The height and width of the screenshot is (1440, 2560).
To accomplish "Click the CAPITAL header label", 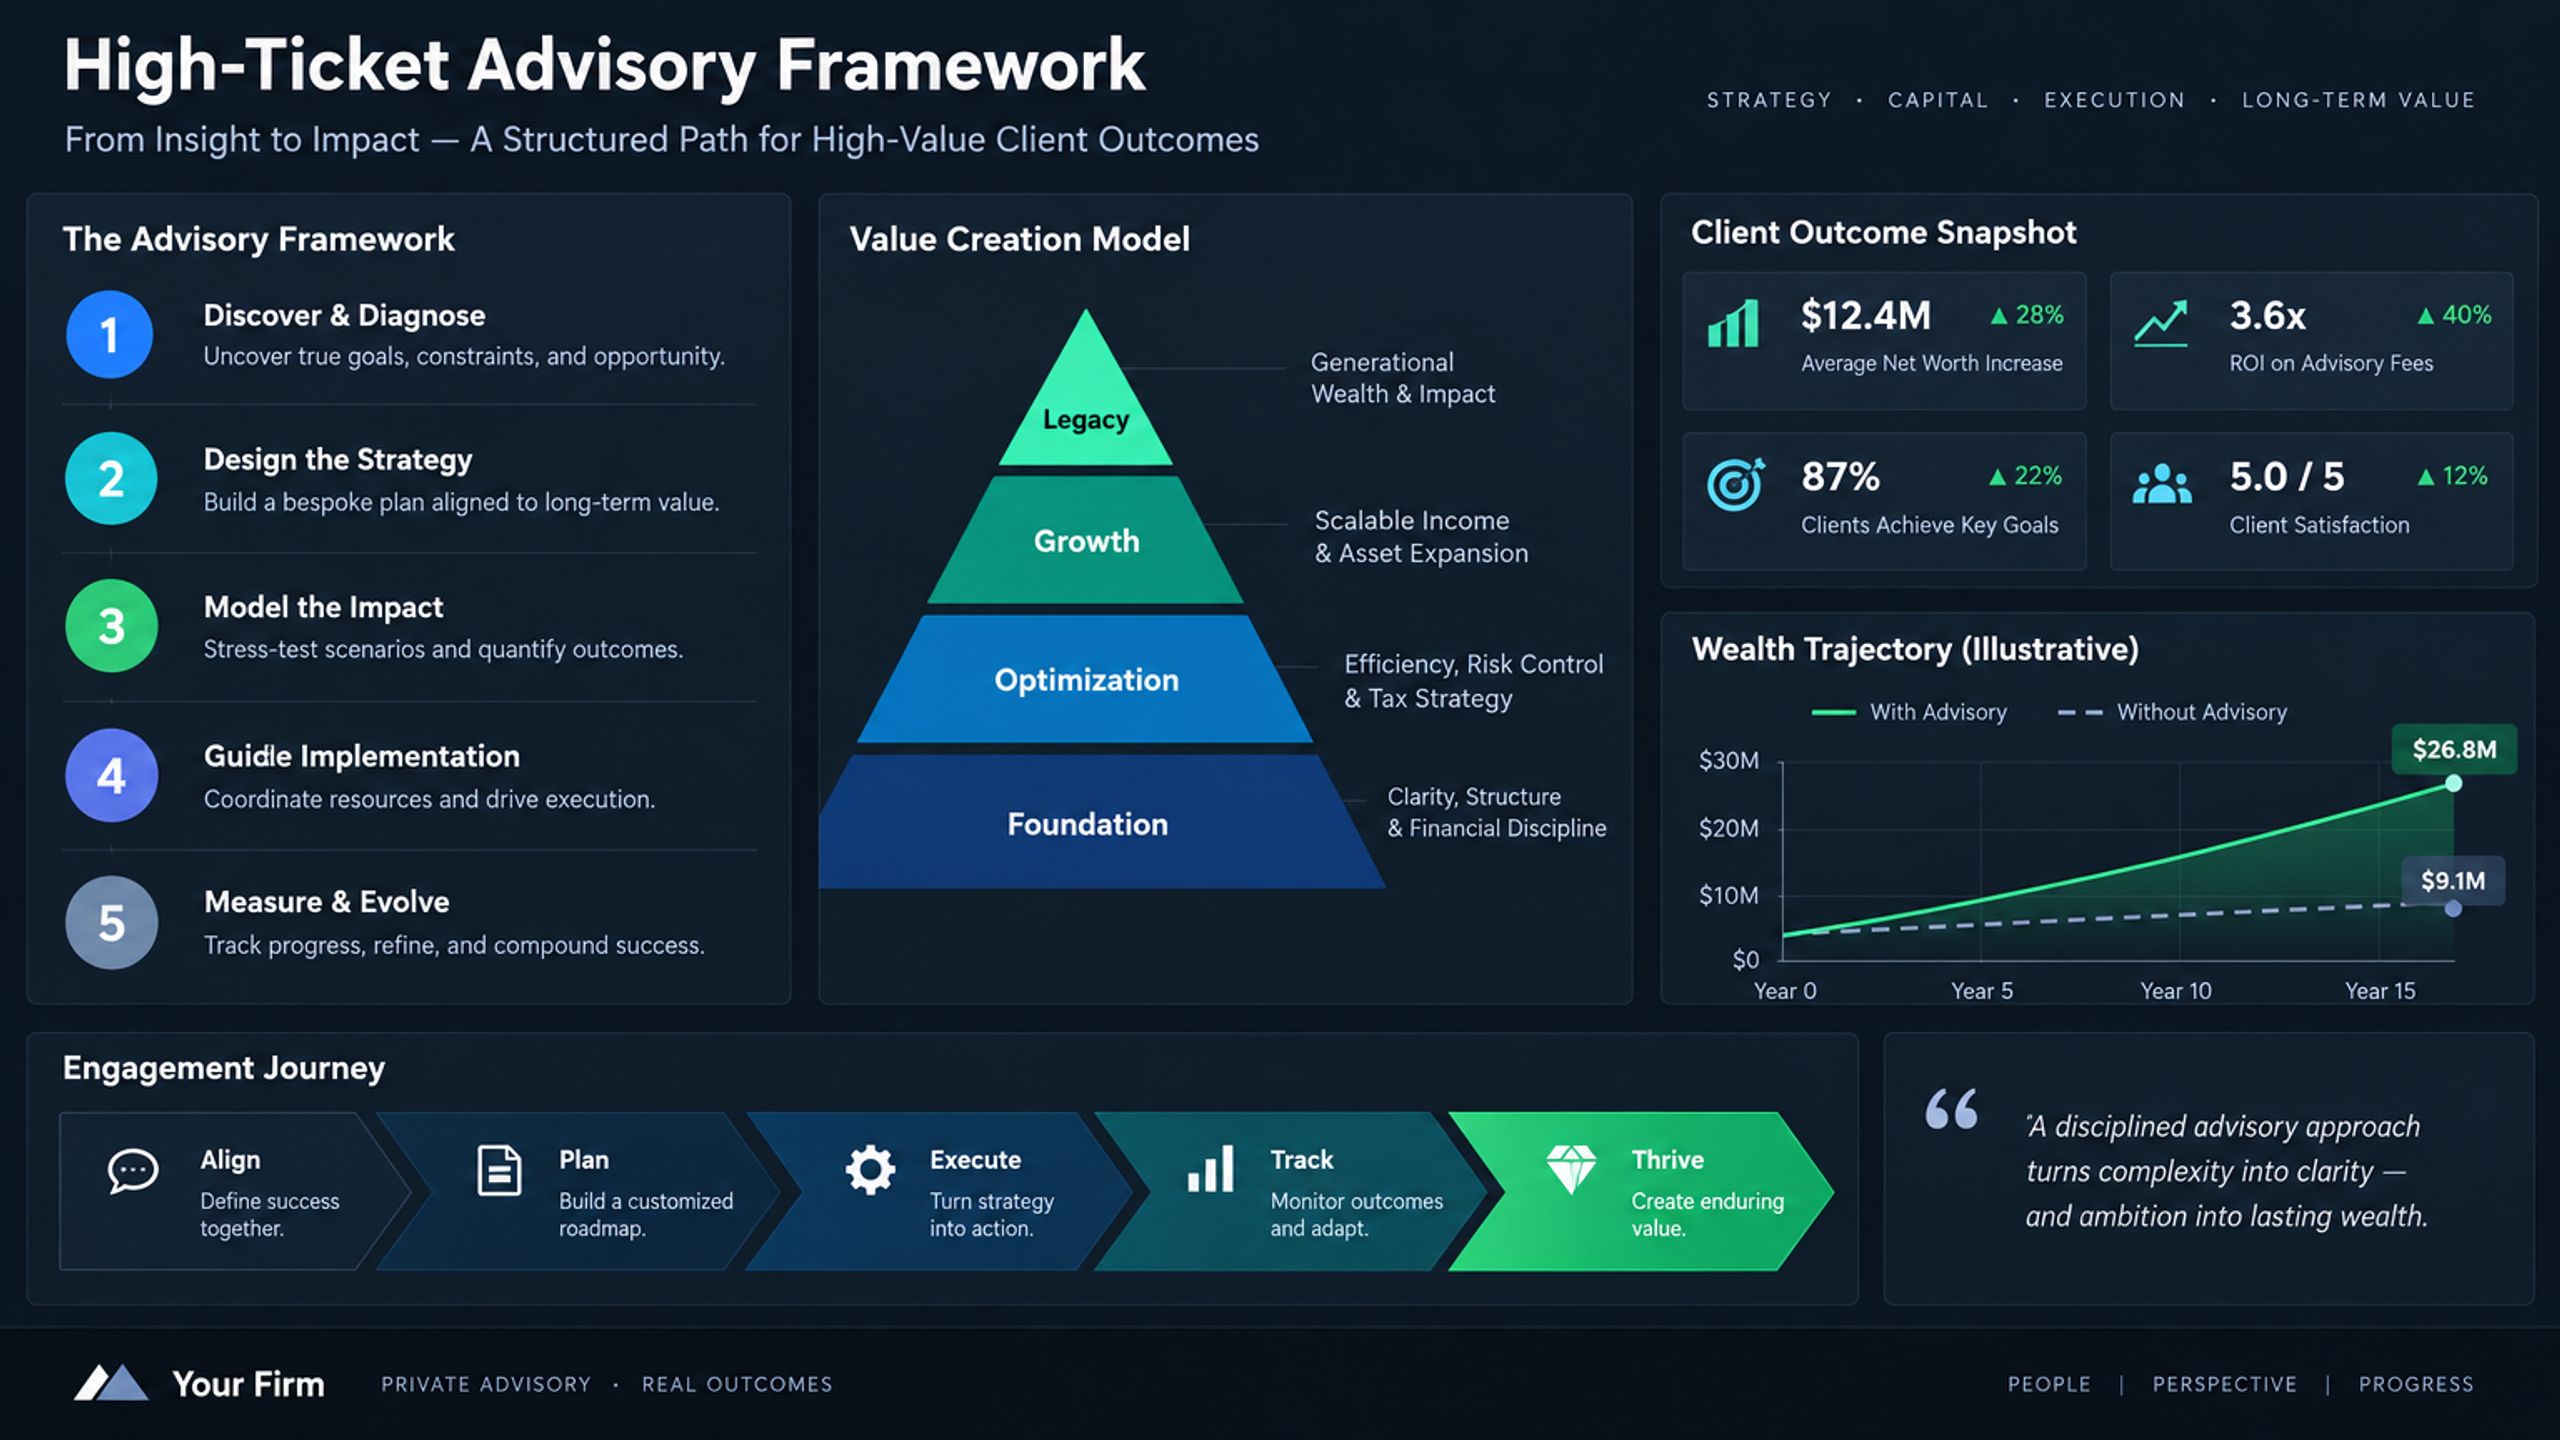I will (x=1938, y=100).
